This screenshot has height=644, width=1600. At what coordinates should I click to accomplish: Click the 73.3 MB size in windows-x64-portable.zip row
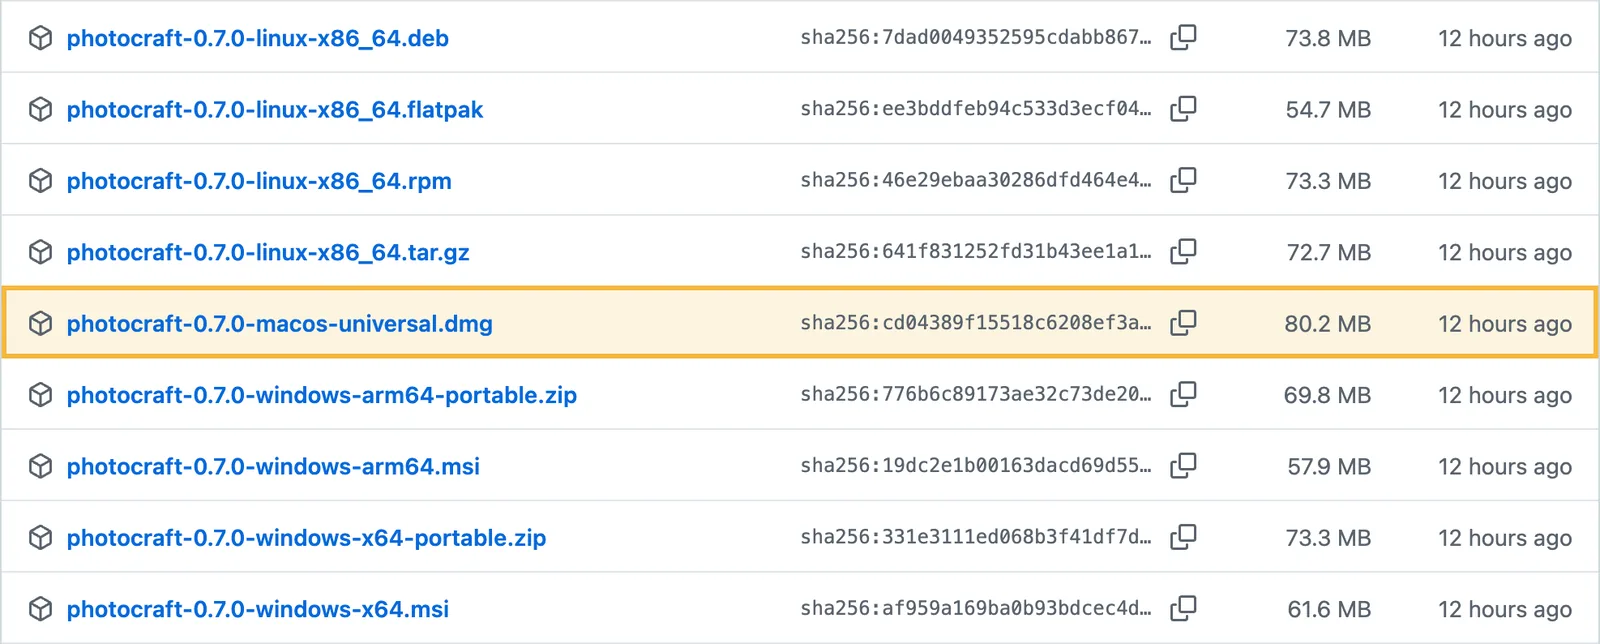click(x=1328, y=538)
